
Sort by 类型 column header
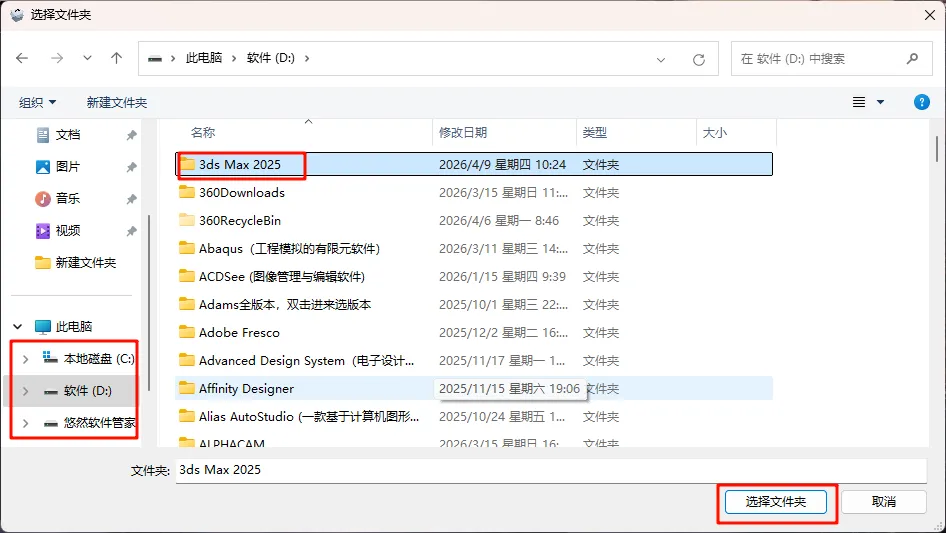[594, 132]
